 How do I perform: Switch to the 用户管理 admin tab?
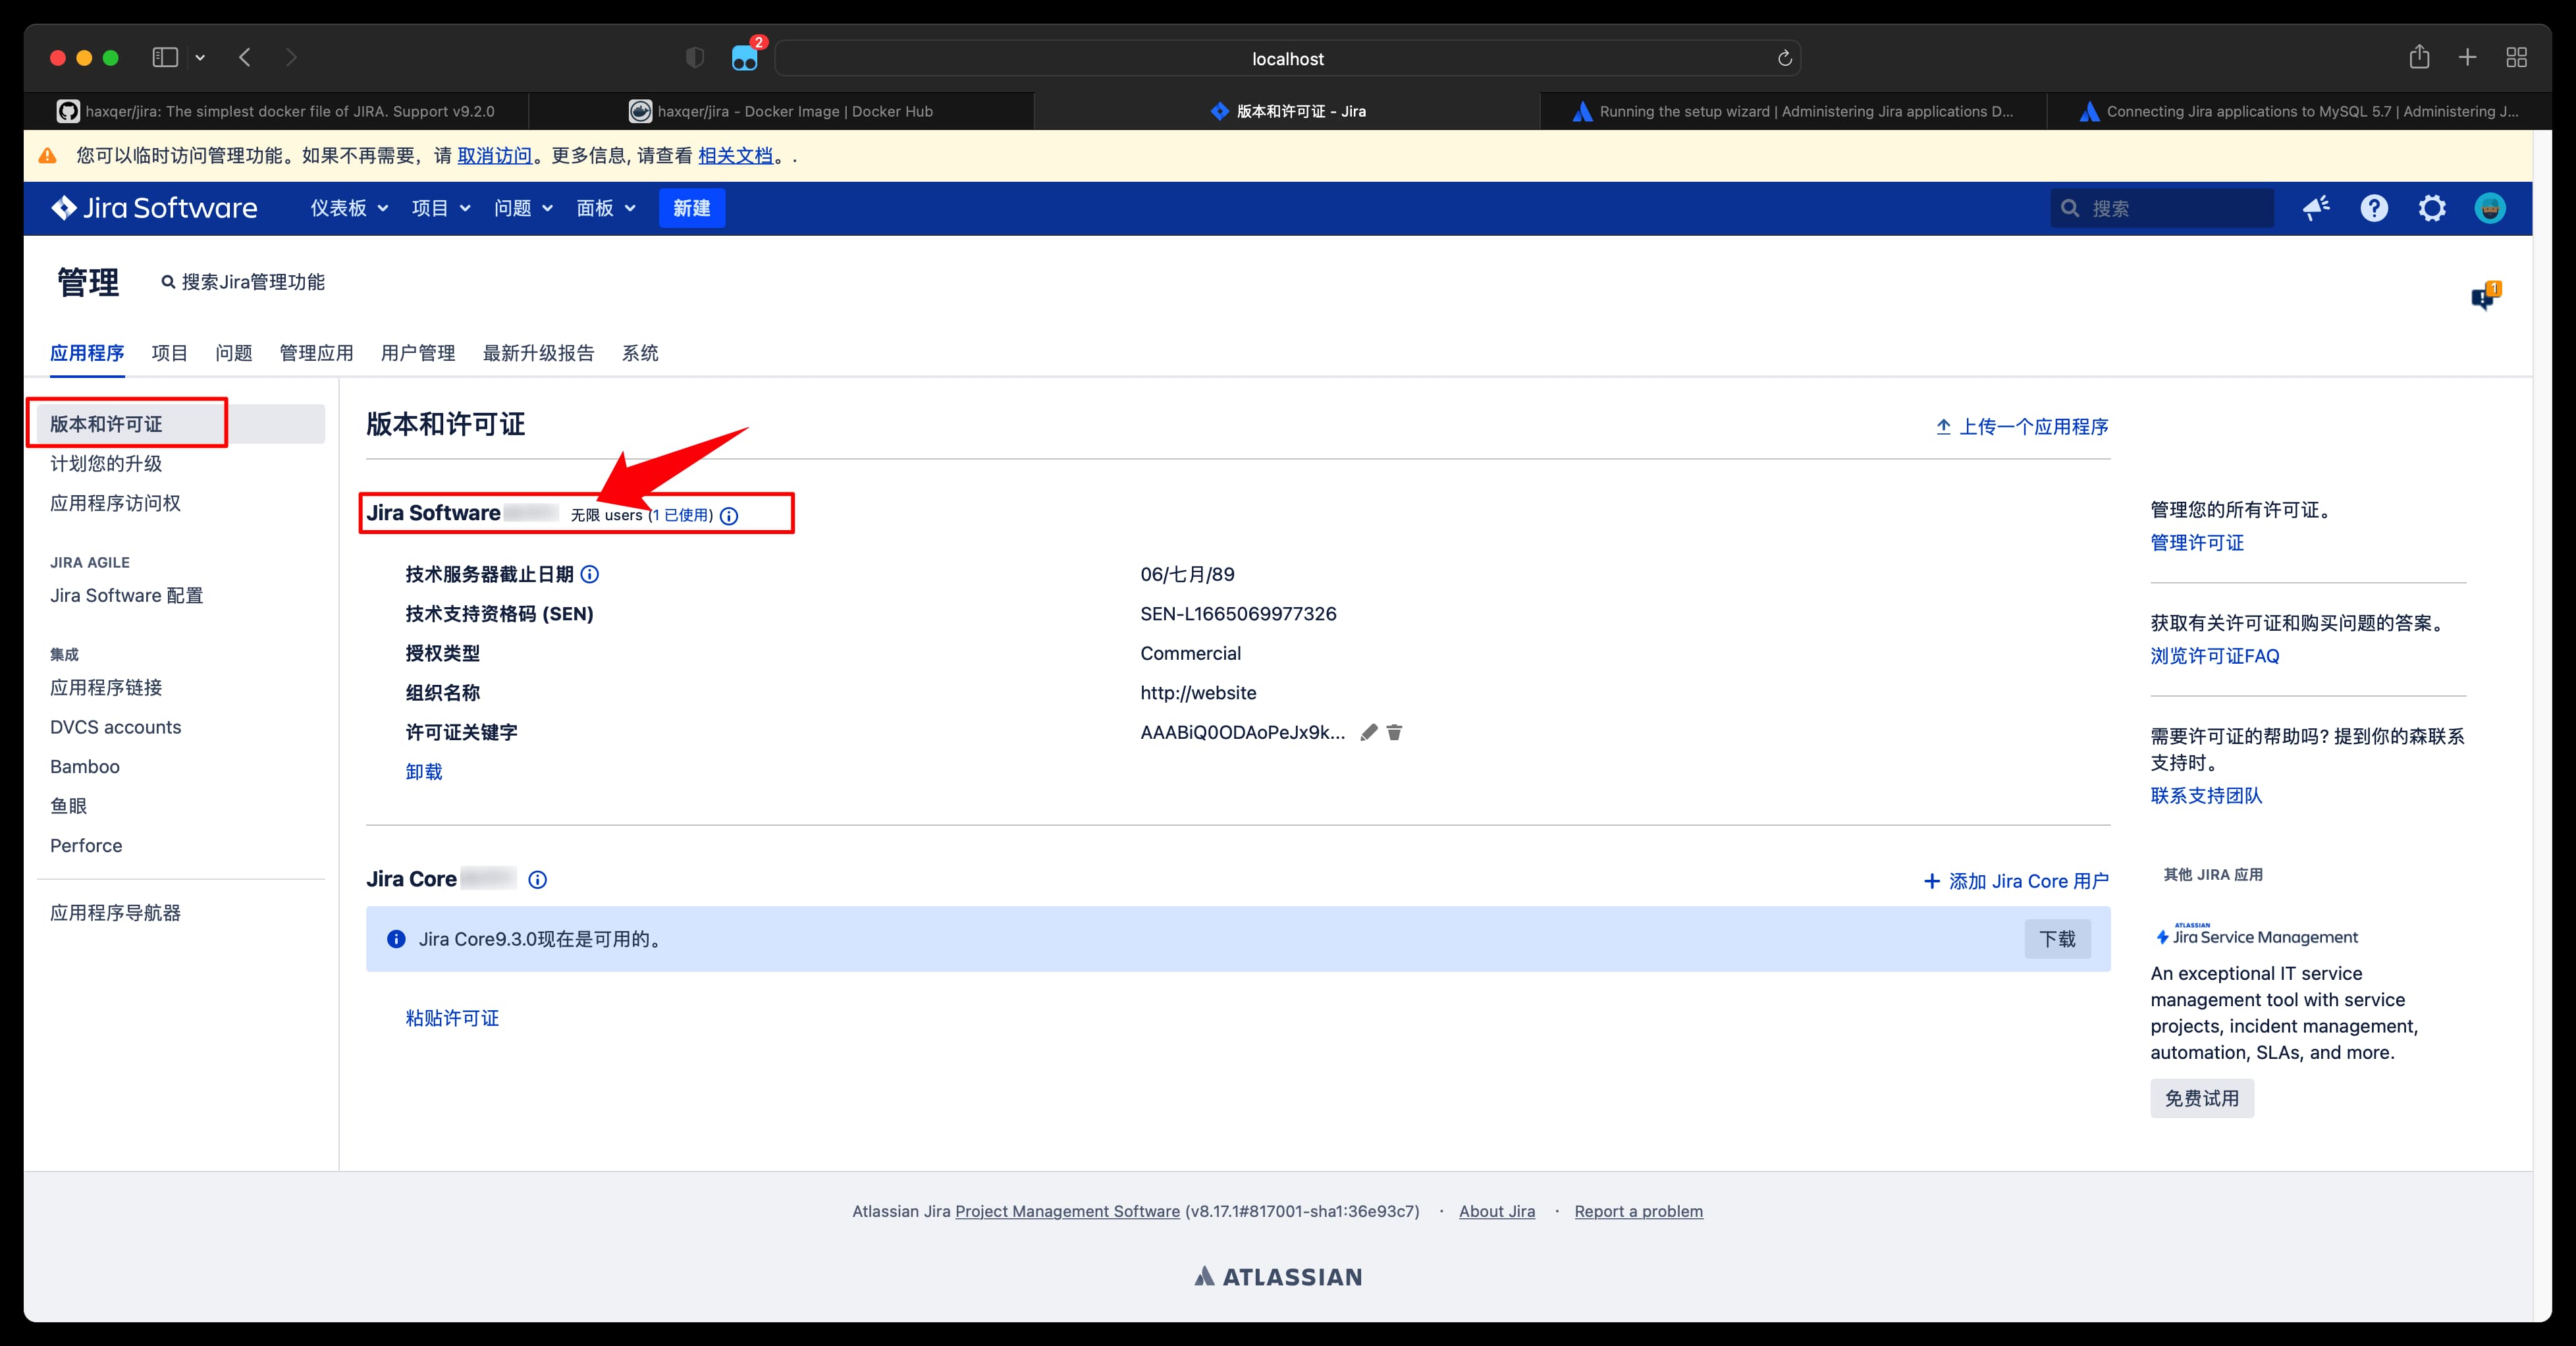(418, 353)
